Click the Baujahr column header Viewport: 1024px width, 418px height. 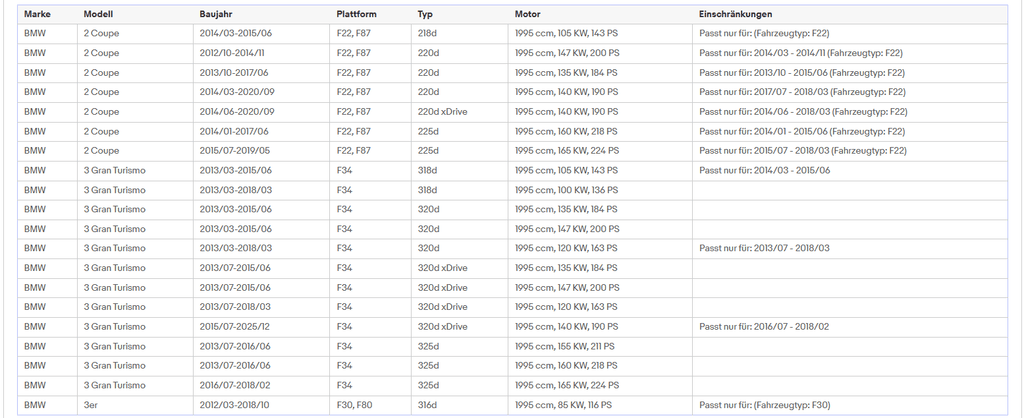tap(216, 14)
